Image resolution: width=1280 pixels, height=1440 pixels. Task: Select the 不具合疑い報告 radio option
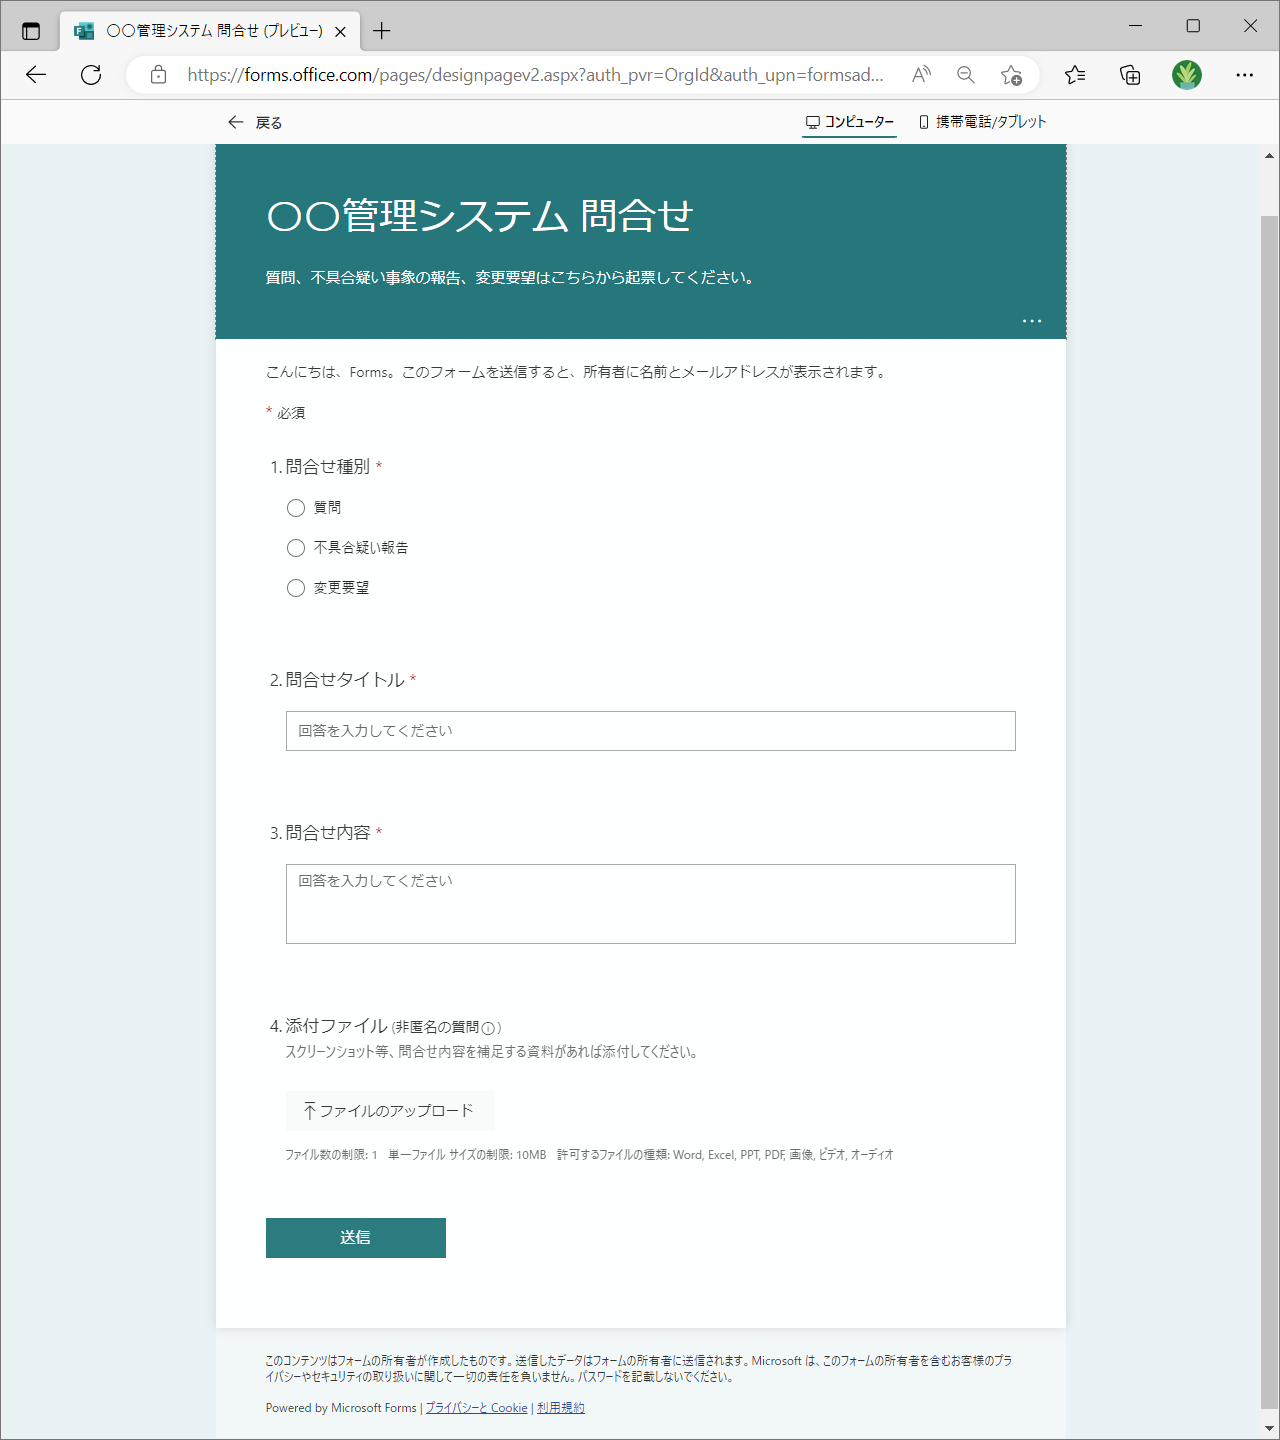296,548
